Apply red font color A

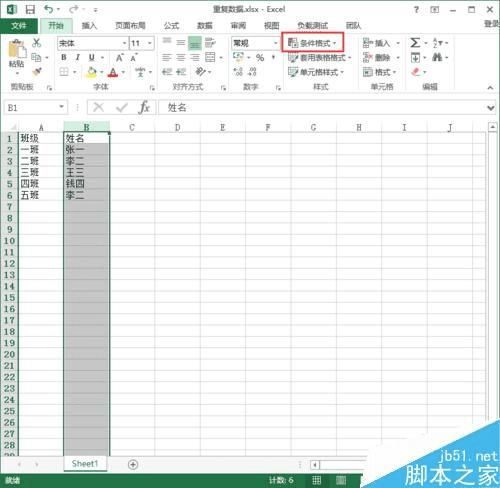[x=113, y=72]
